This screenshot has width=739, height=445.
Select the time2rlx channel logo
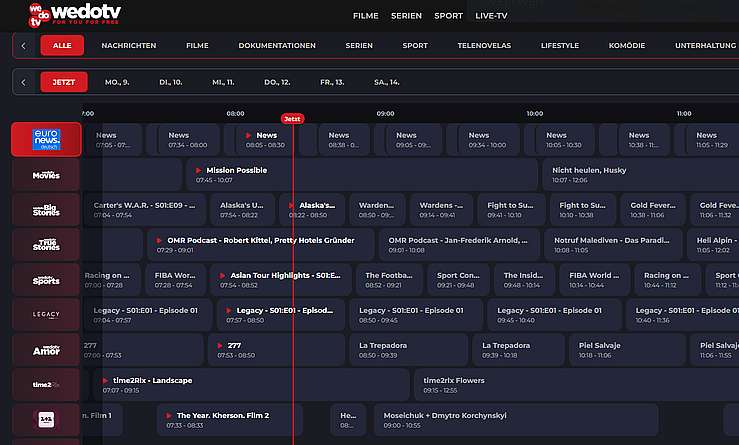(46, 384)
